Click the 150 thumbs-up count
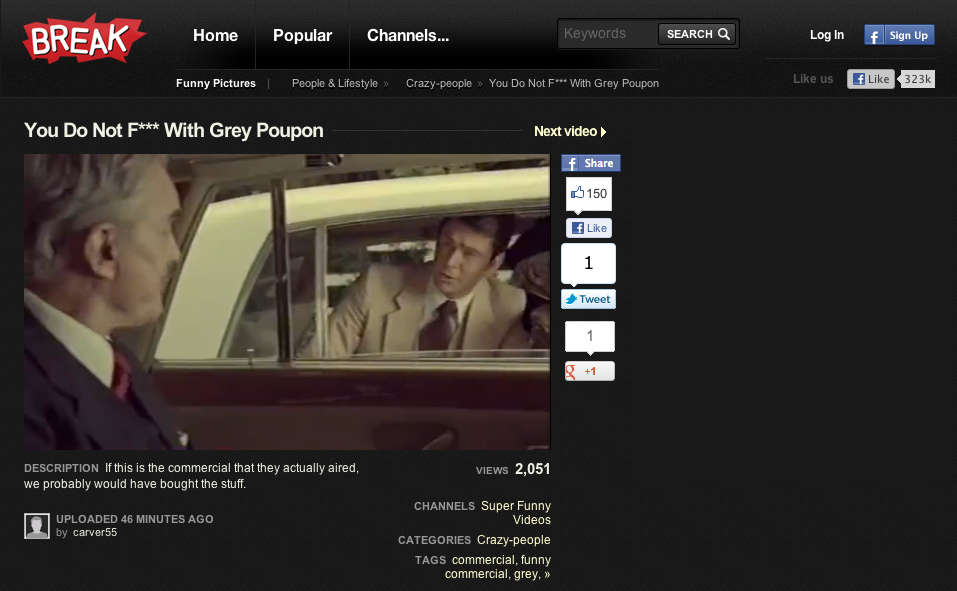957x591 pixels. [x=589, y=194]
